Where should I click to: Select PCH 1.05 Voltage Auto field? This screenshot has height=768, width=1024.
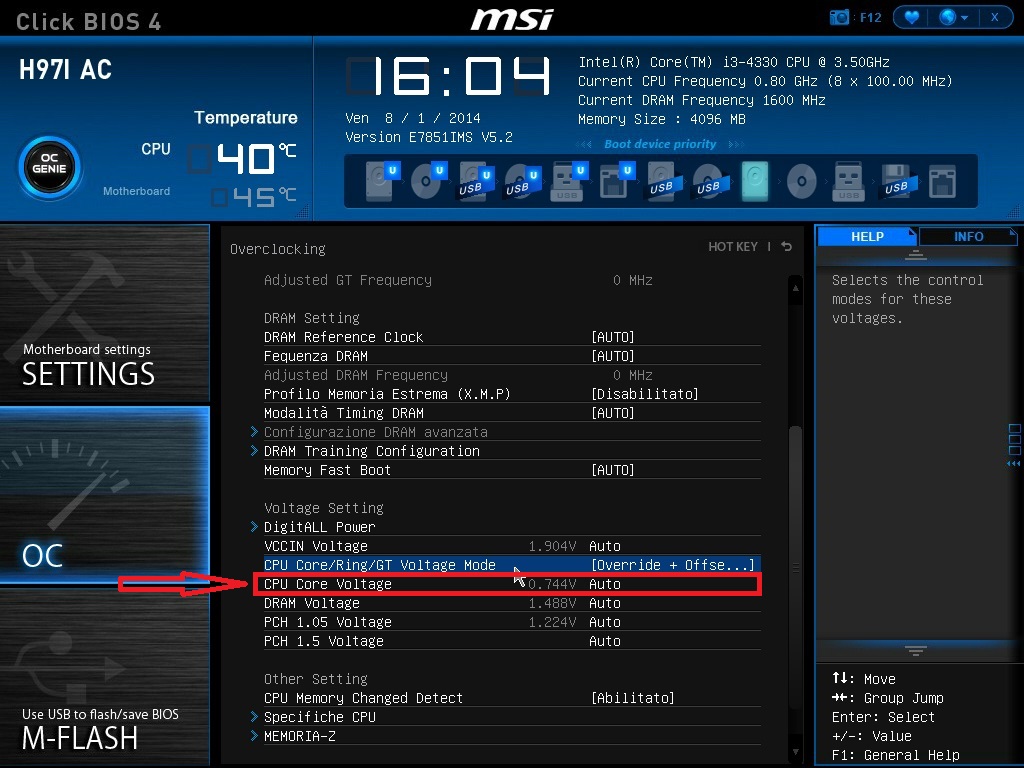click(605, 622)
